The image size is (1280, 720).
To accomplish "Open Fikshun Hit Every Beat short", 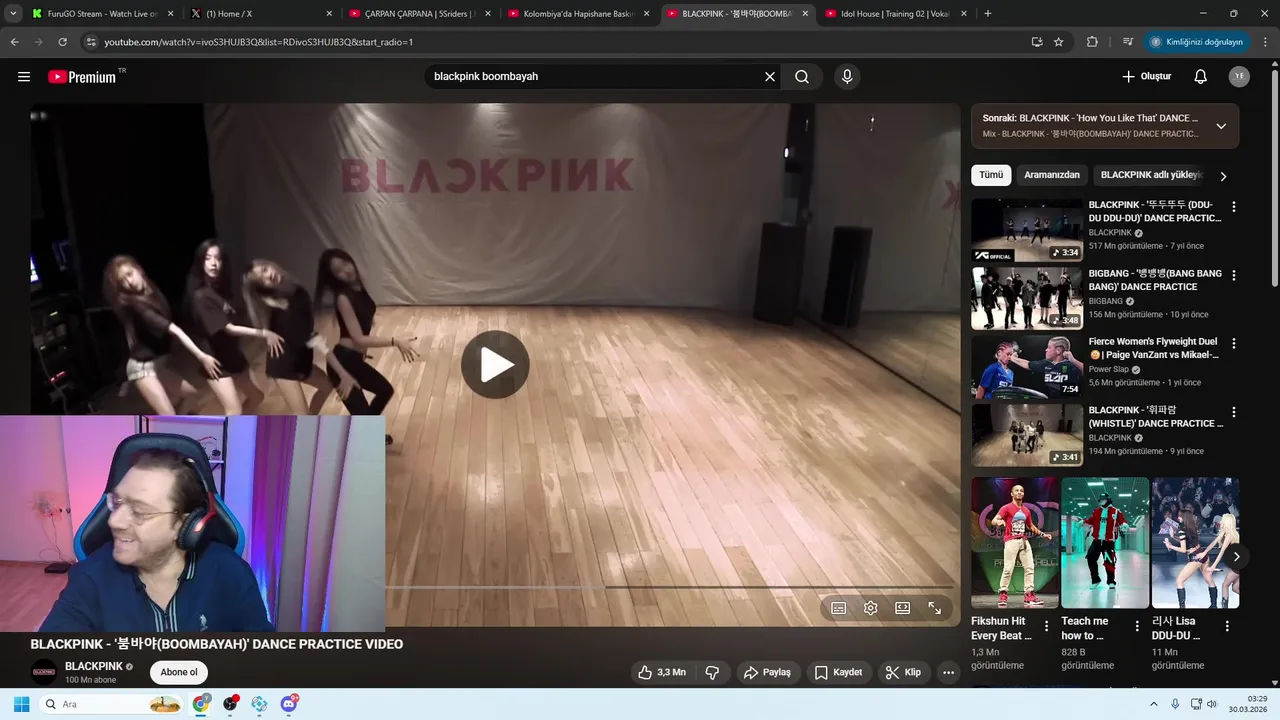I will (x=1014, y=542).
